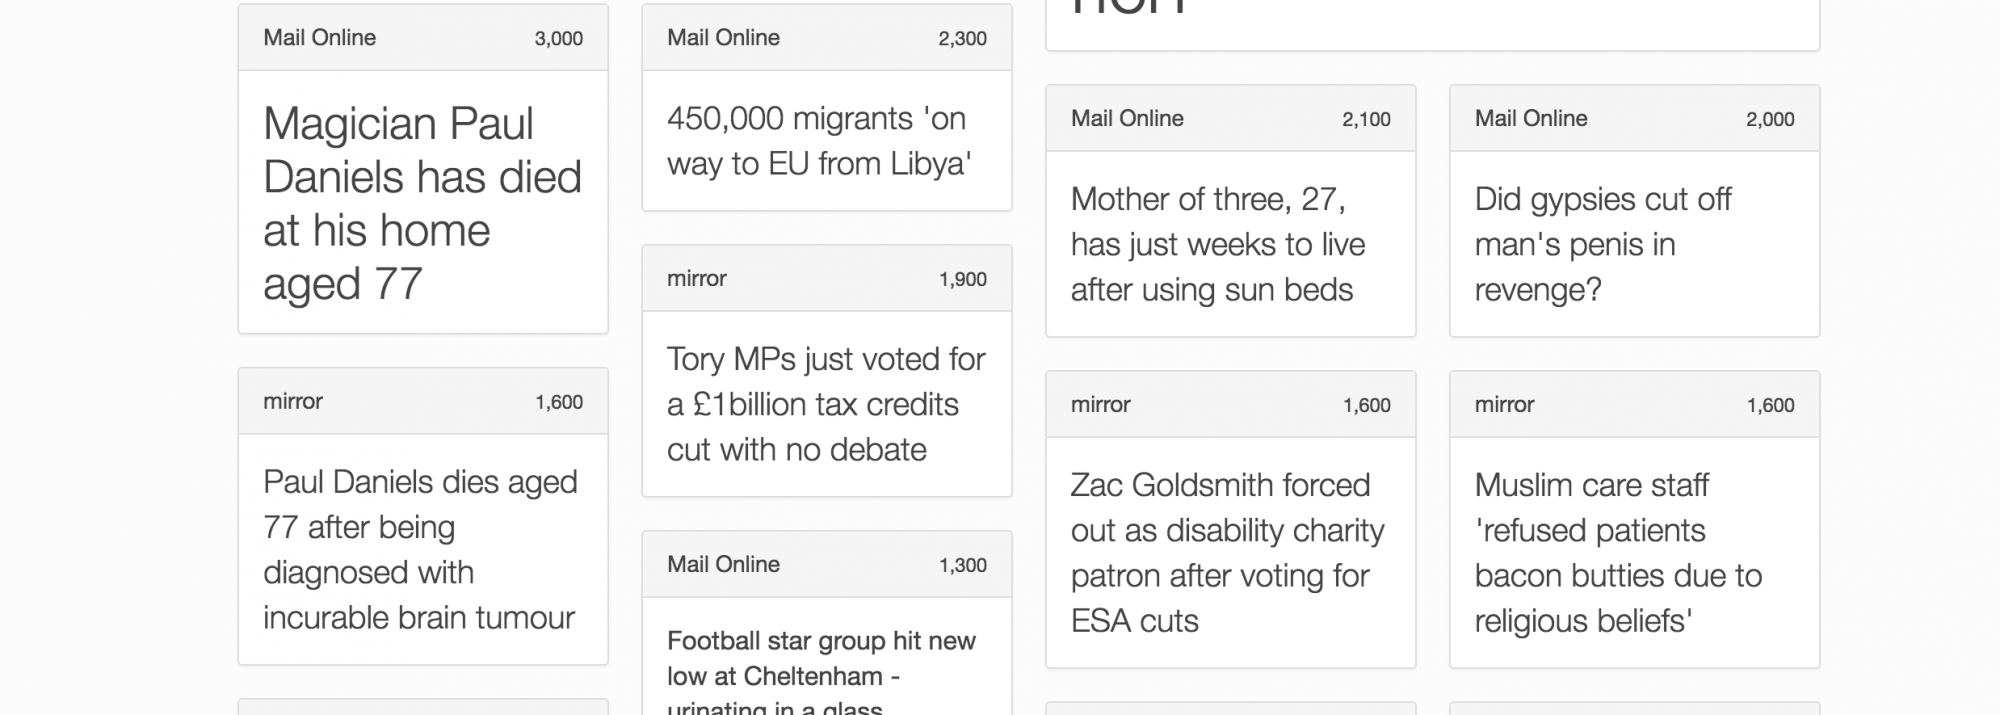Click the 2,100 share count
2000x715 pixels.
click(1366, 119)
